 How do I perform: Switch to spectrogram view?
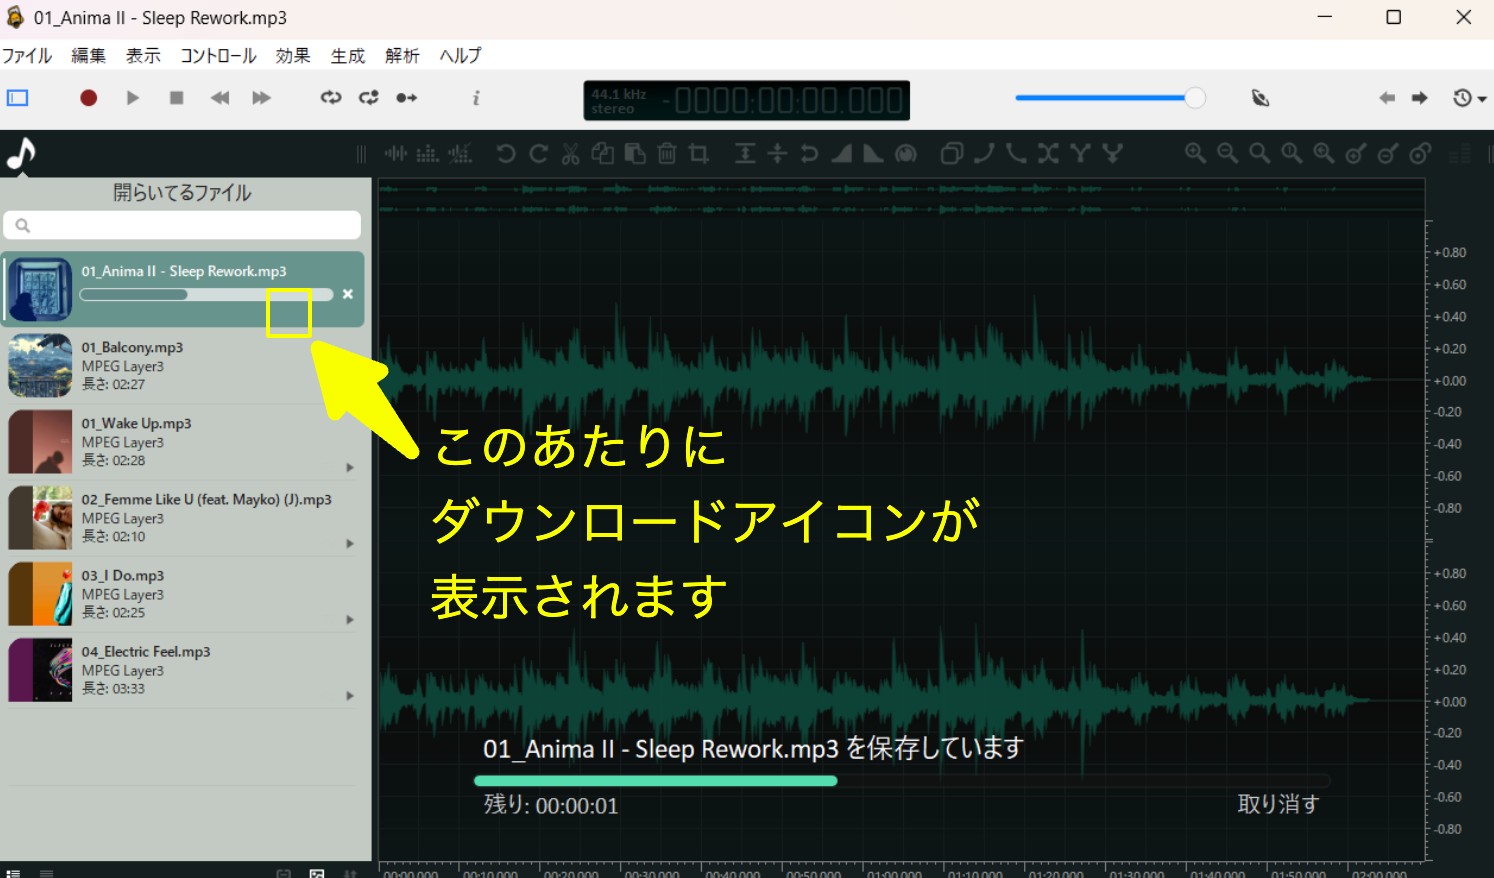click(x=428, y=153)
